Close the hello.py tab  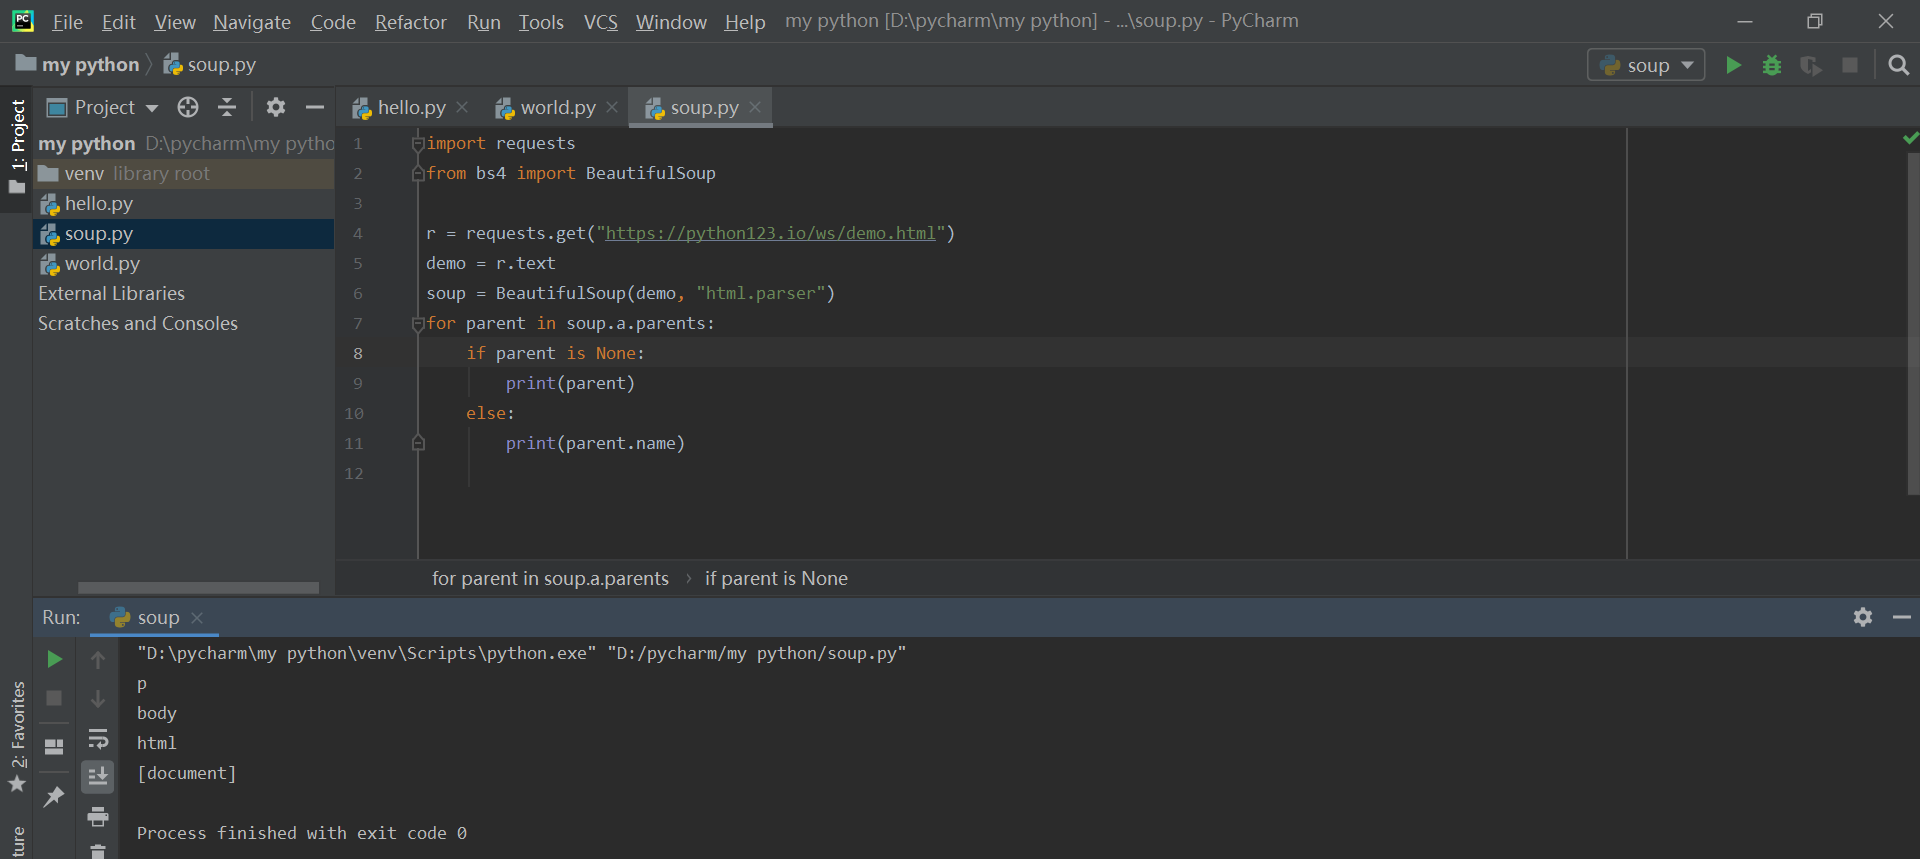coord(462,107)
